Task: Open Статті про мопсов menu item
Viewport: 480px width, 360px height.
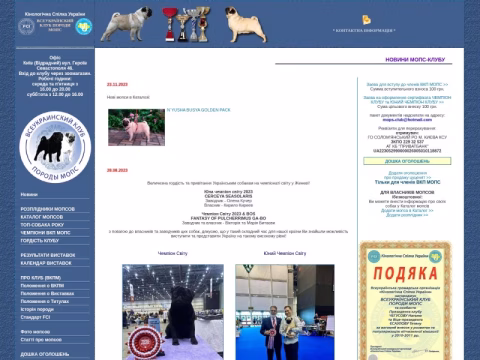Action: click(x=41, y=340)
